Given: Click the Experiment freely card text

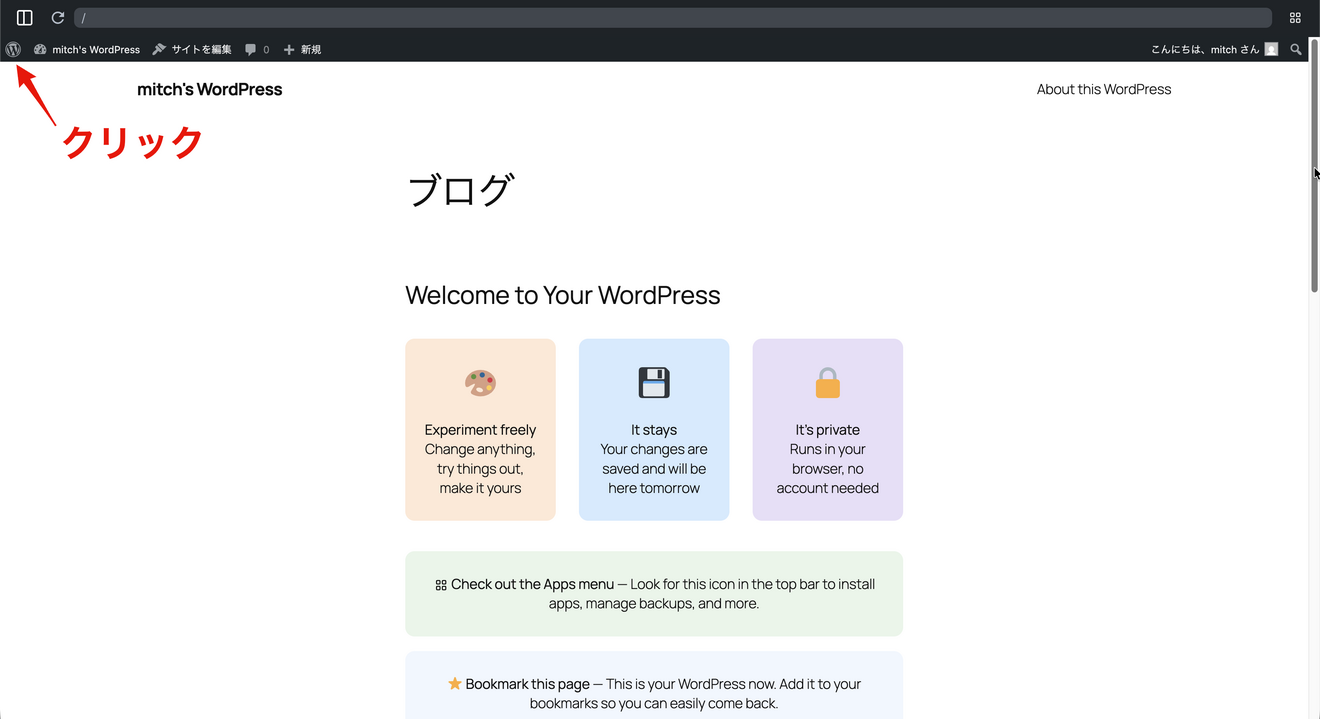Looking at the screenshot, I should [480, 430].
